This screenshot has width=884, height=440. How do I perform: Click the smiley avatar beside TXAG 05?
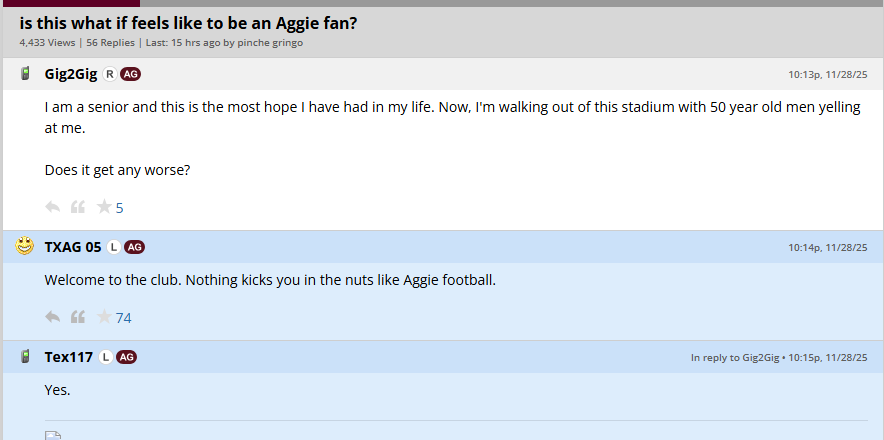click(25, 246)
